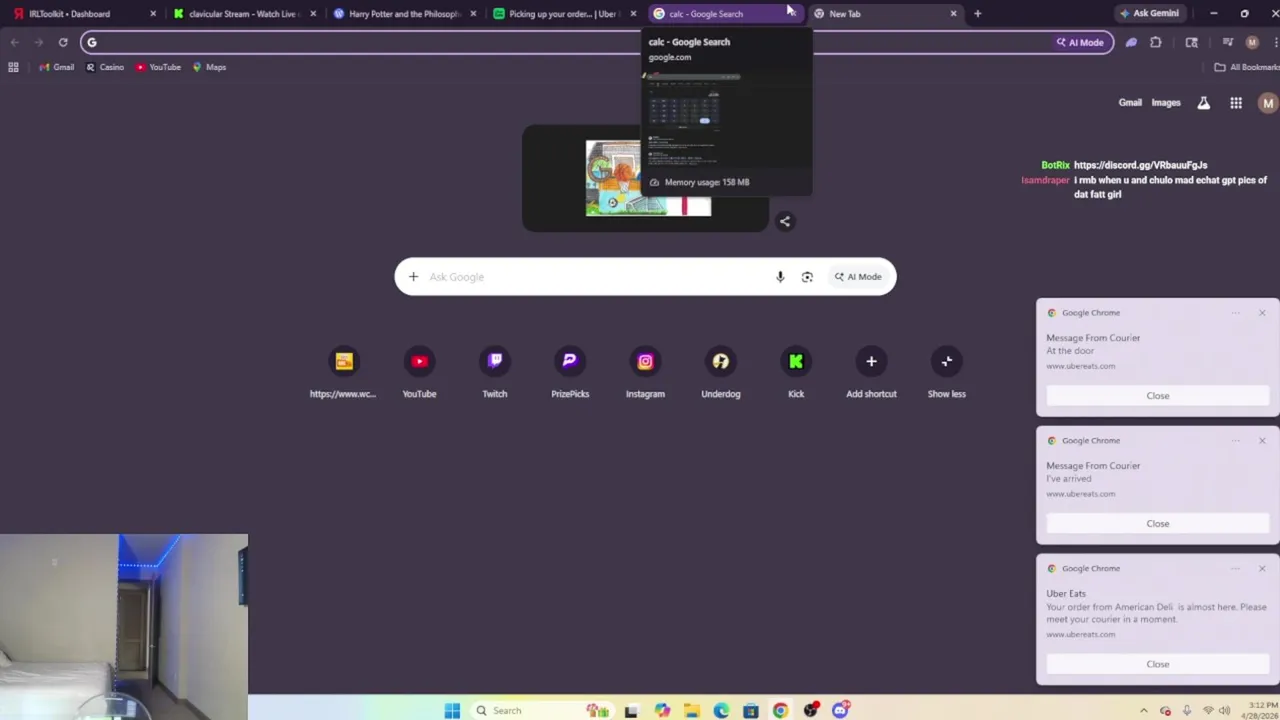Open the Chrome profile avatar in toolbar
1280x720 pixels.
pos(1252,42)
